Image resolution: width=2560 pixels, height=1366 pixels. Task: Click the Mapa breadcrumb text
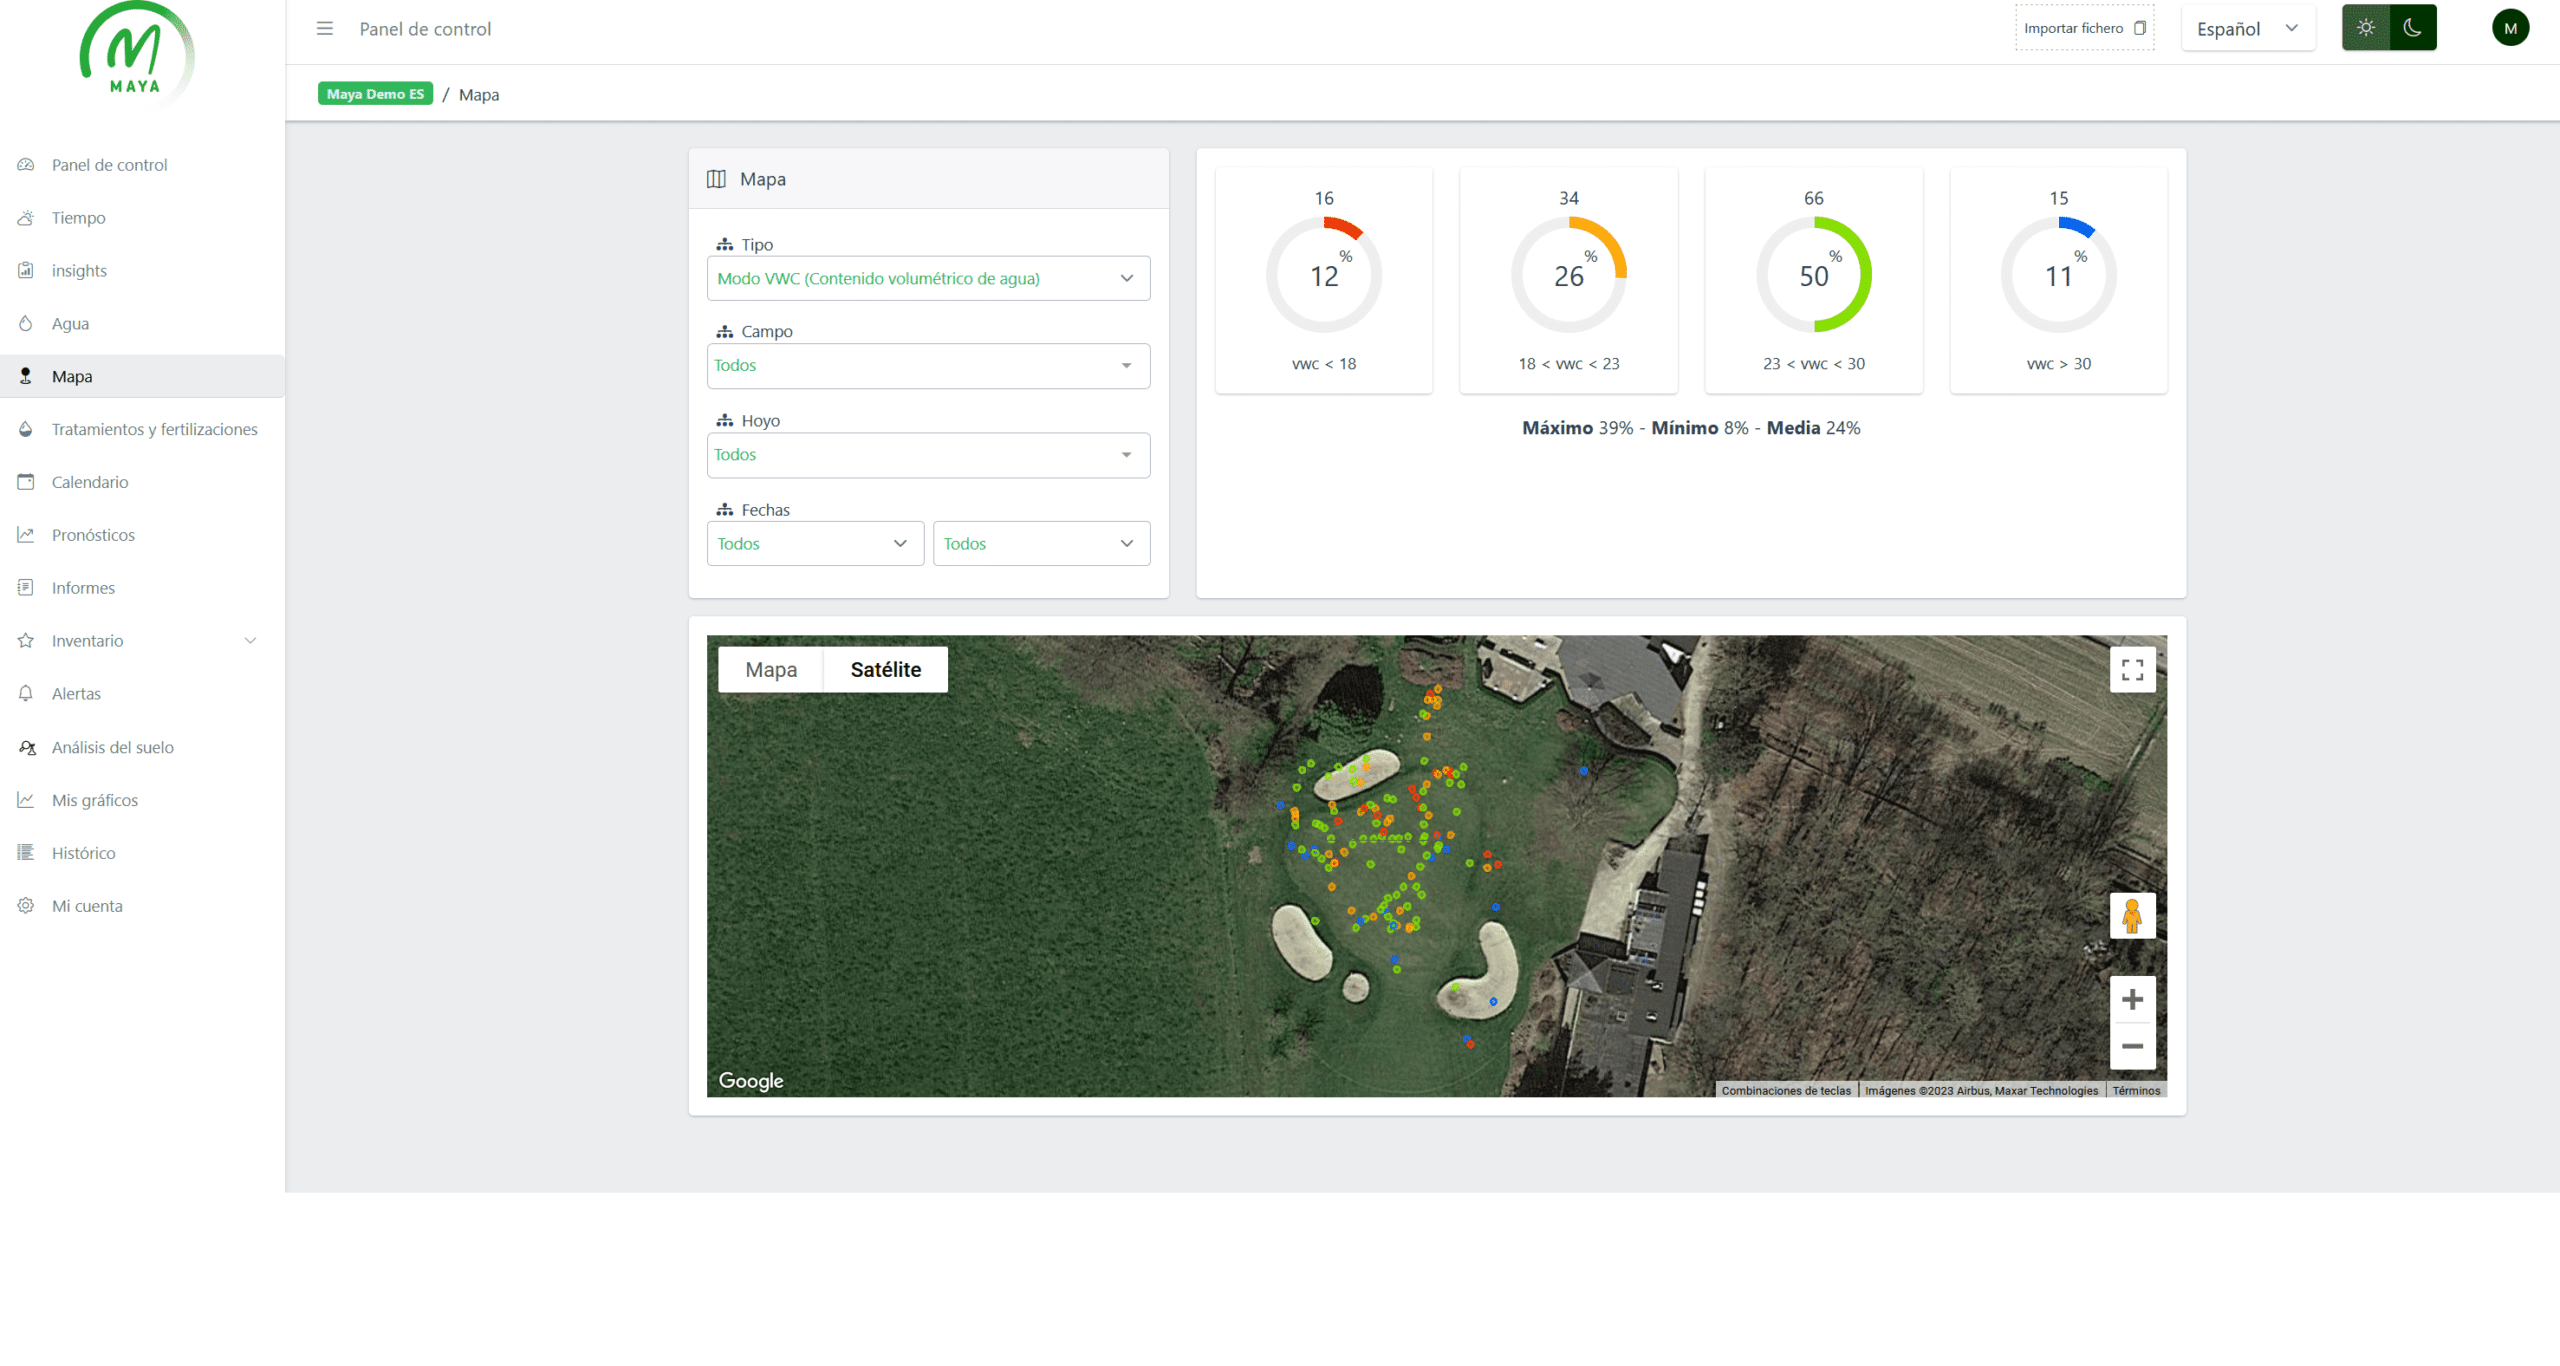pos(479,95)
